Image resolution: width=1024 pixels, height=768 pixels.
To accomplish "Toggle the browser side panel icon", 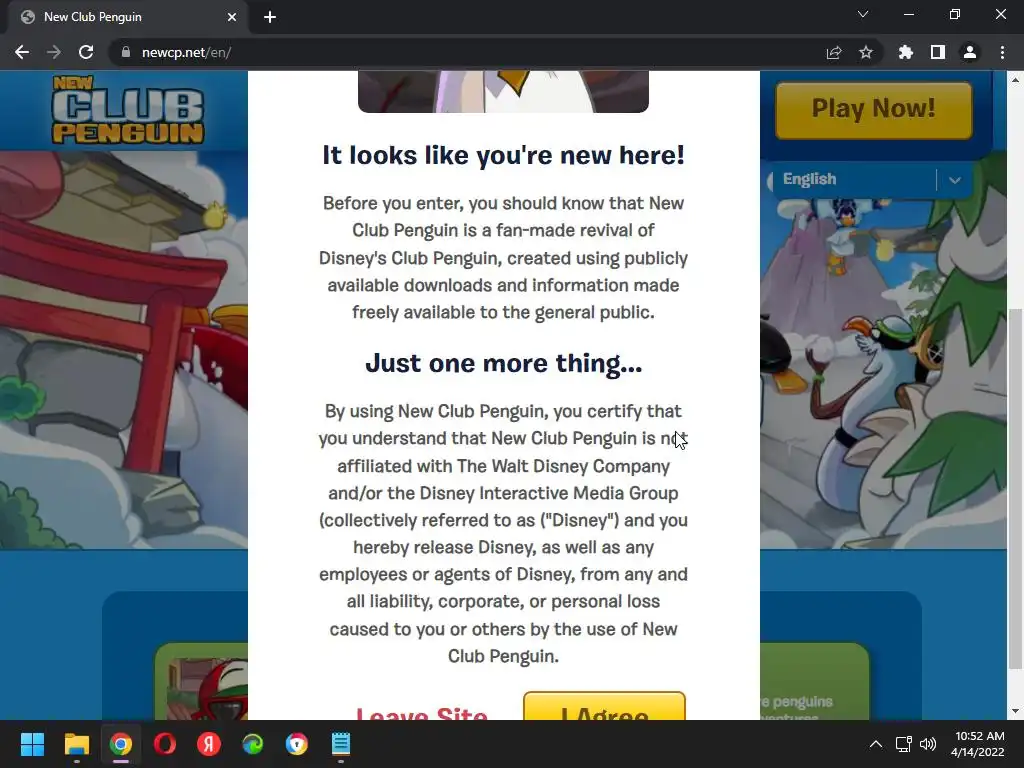I will coord(937,52).
